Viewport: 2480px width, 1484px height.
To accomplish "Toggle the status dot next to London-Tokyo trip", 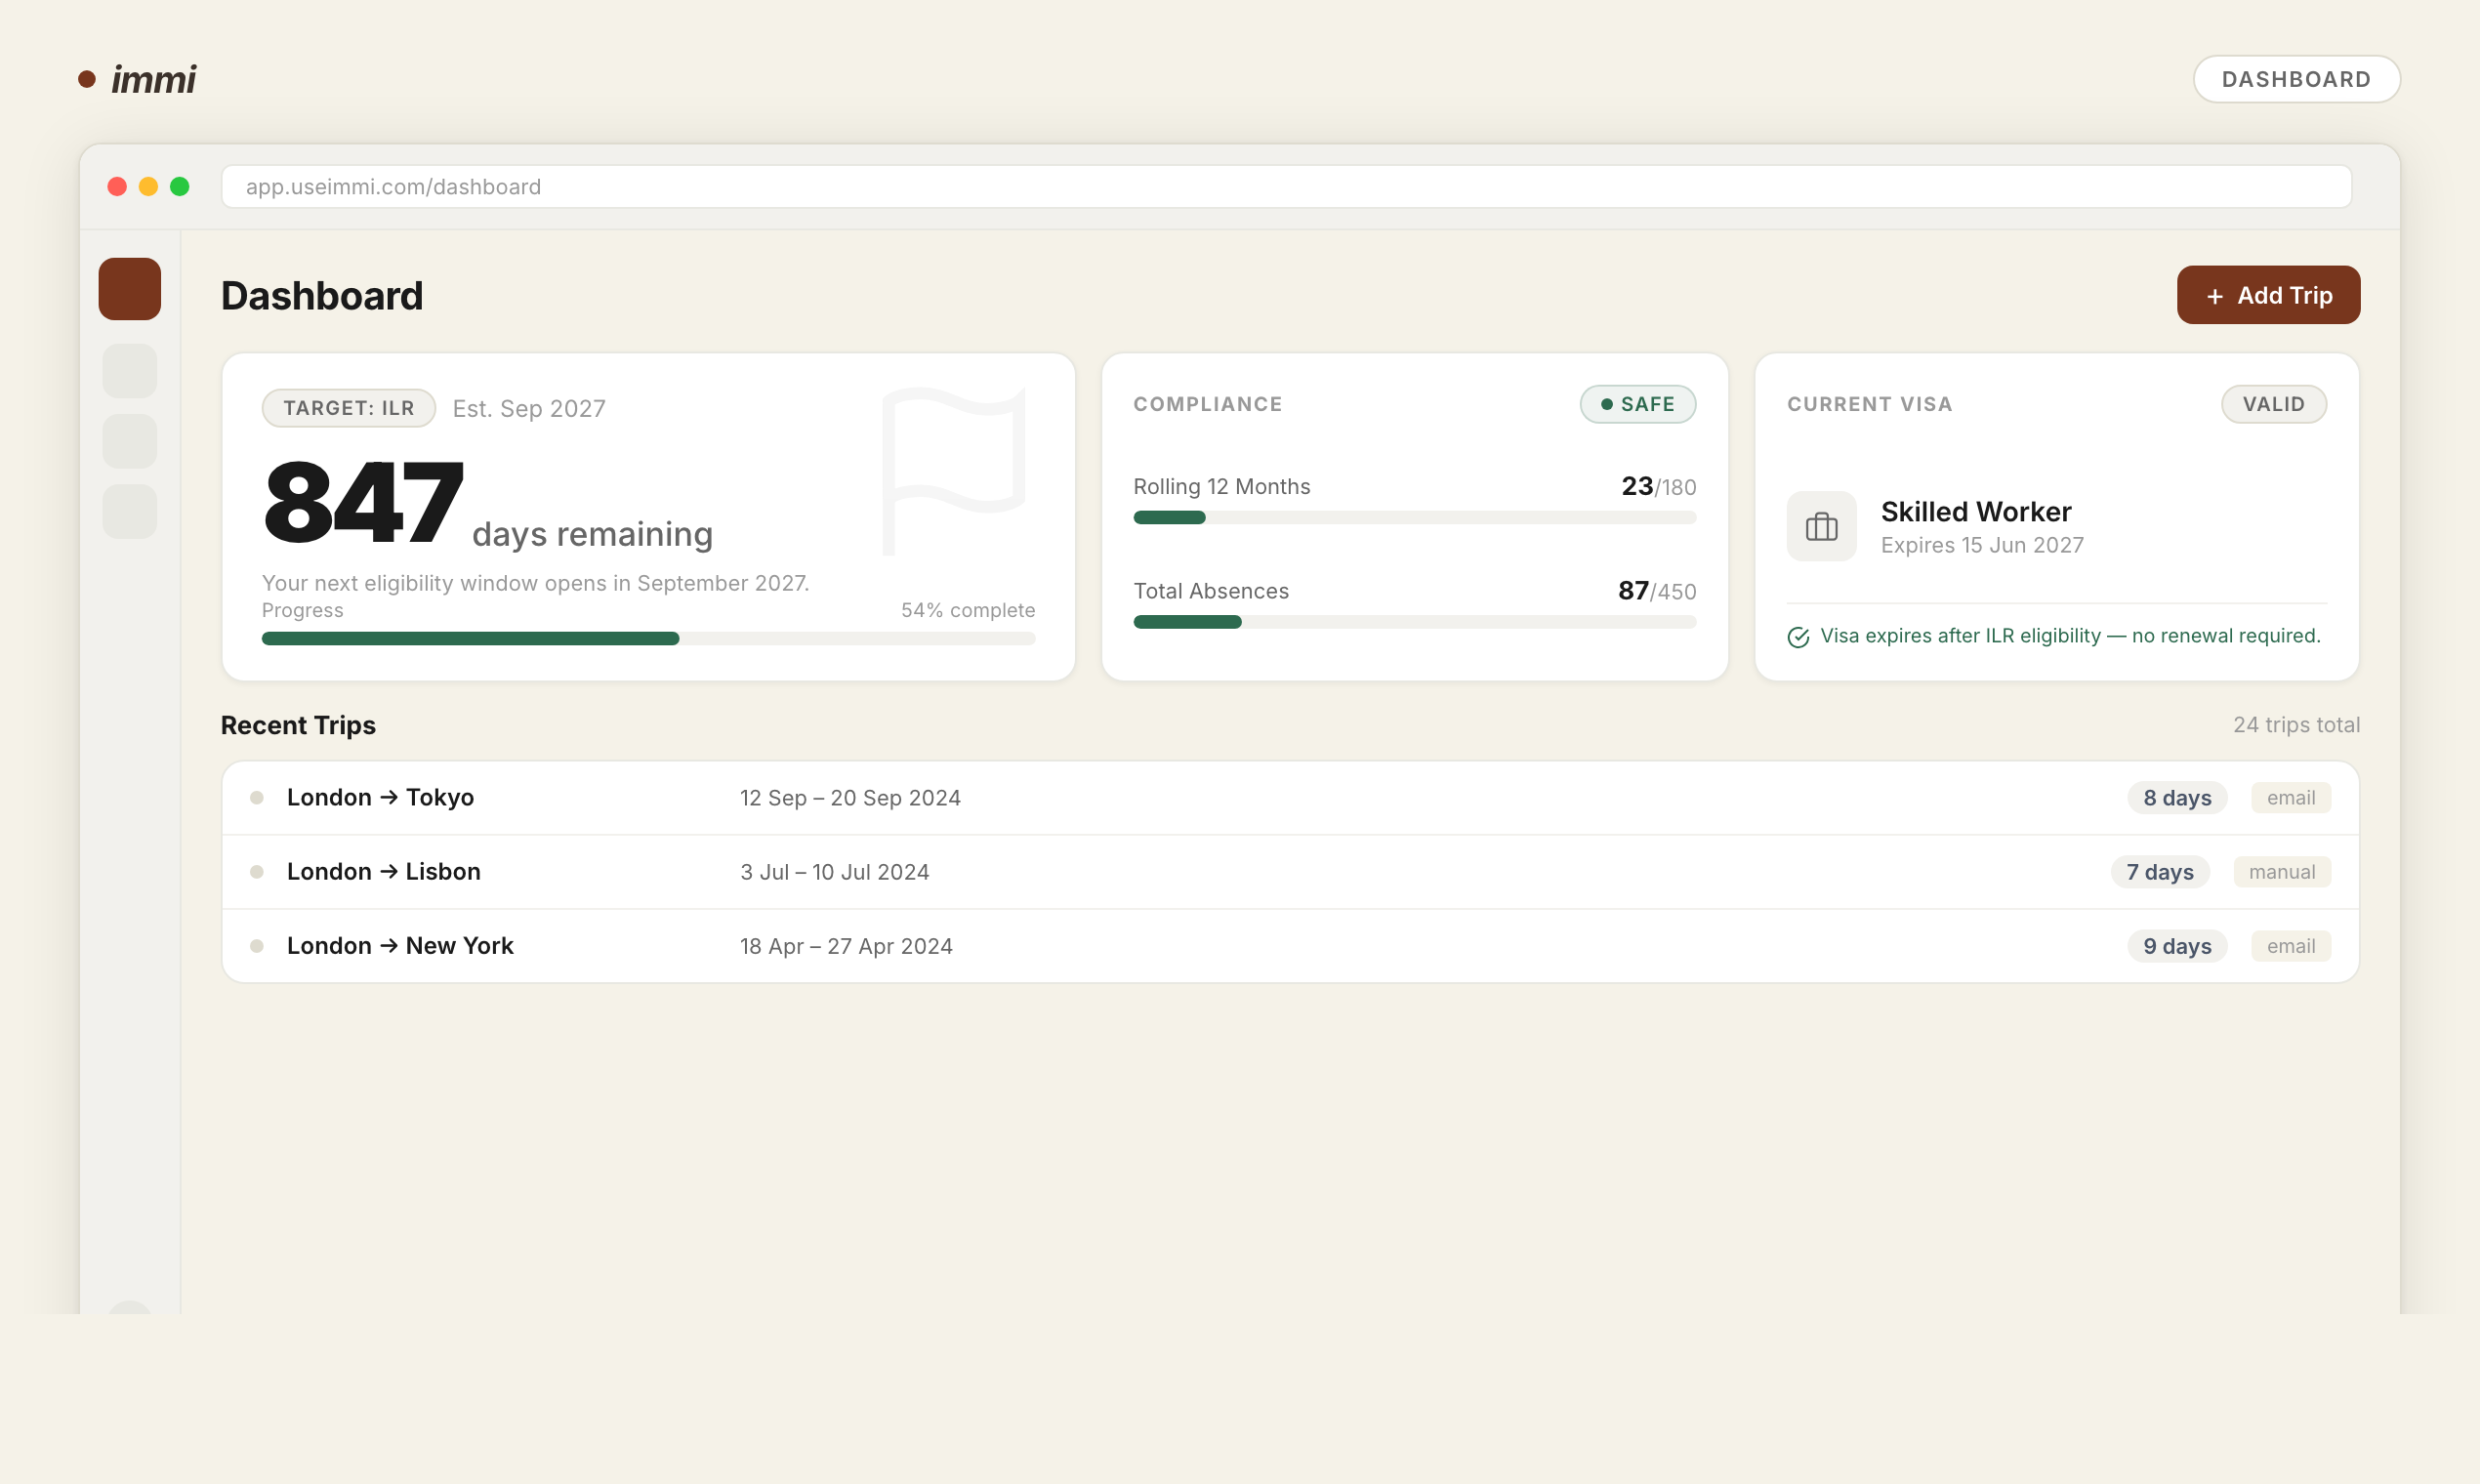I will point(258,797).
